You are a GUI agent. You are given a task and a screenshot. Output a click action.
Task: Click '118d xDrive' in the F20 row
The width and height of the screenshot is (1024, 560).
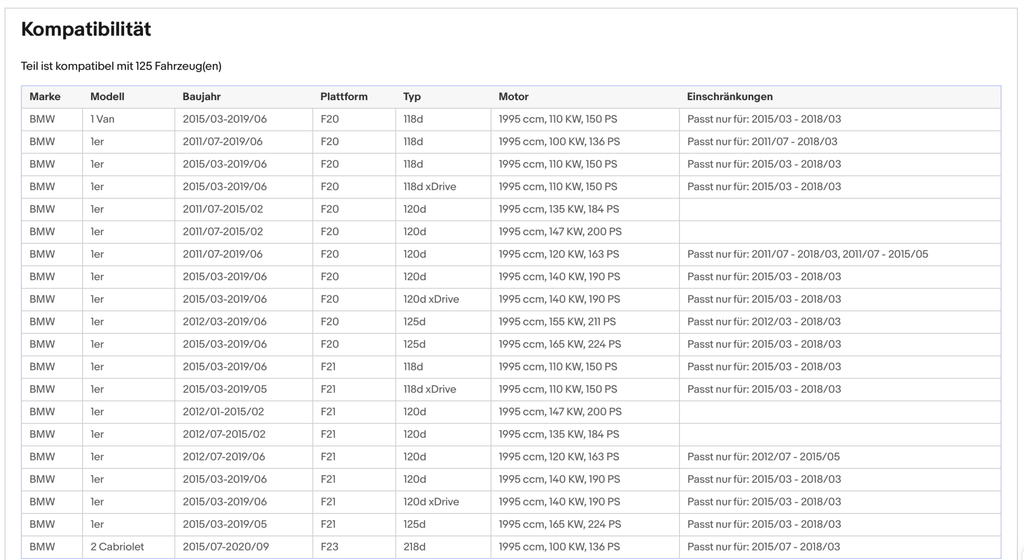click(x=429, y=186)
